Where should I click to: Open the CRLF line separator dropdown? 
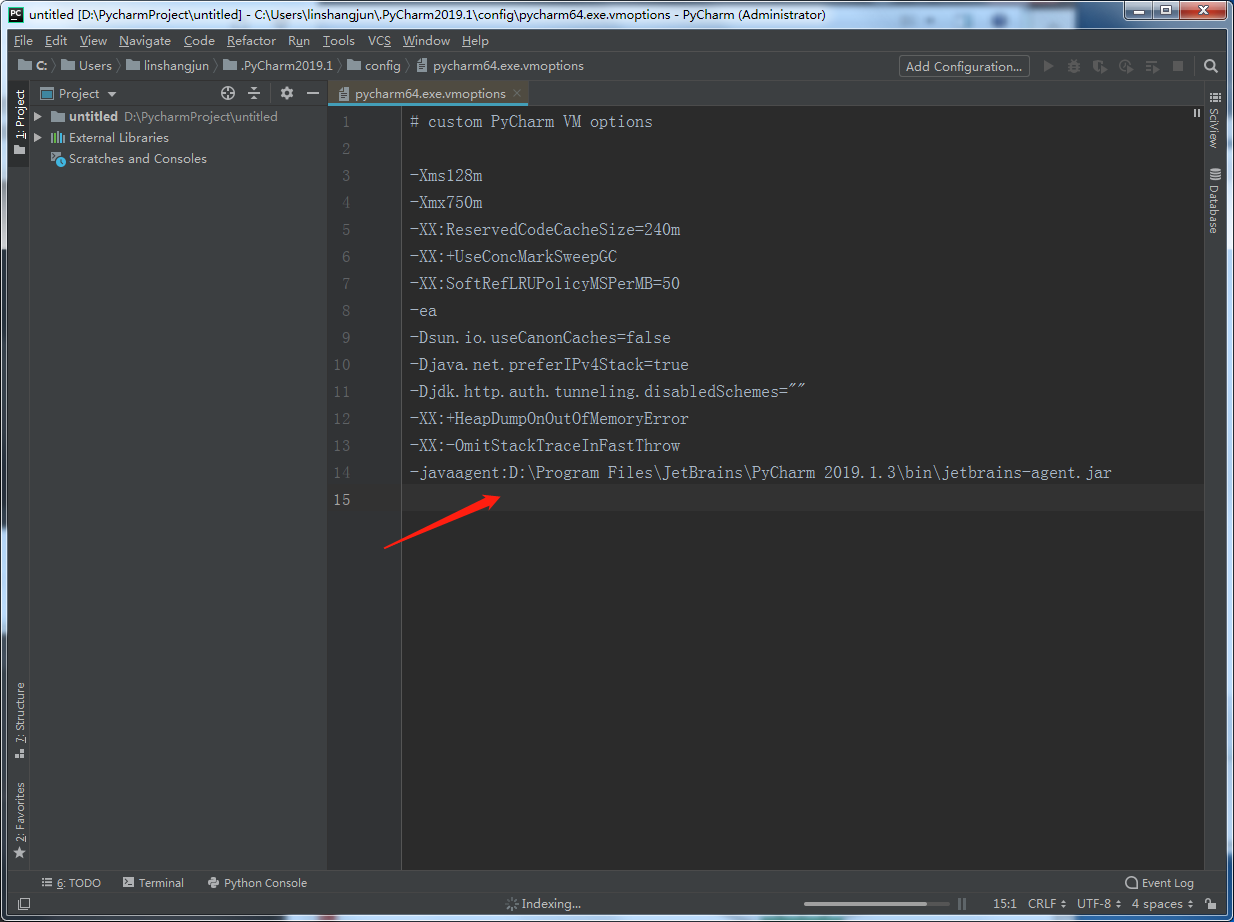click(1047, 904)
